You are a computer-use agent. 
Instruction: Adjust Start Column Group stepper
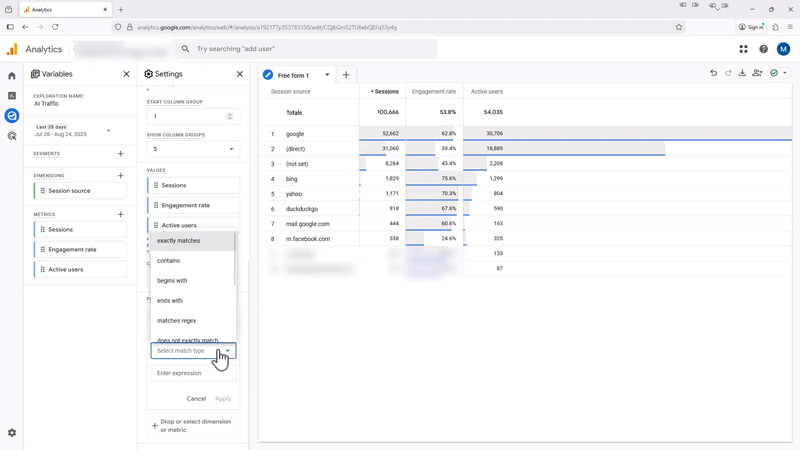tap(229, 116)
